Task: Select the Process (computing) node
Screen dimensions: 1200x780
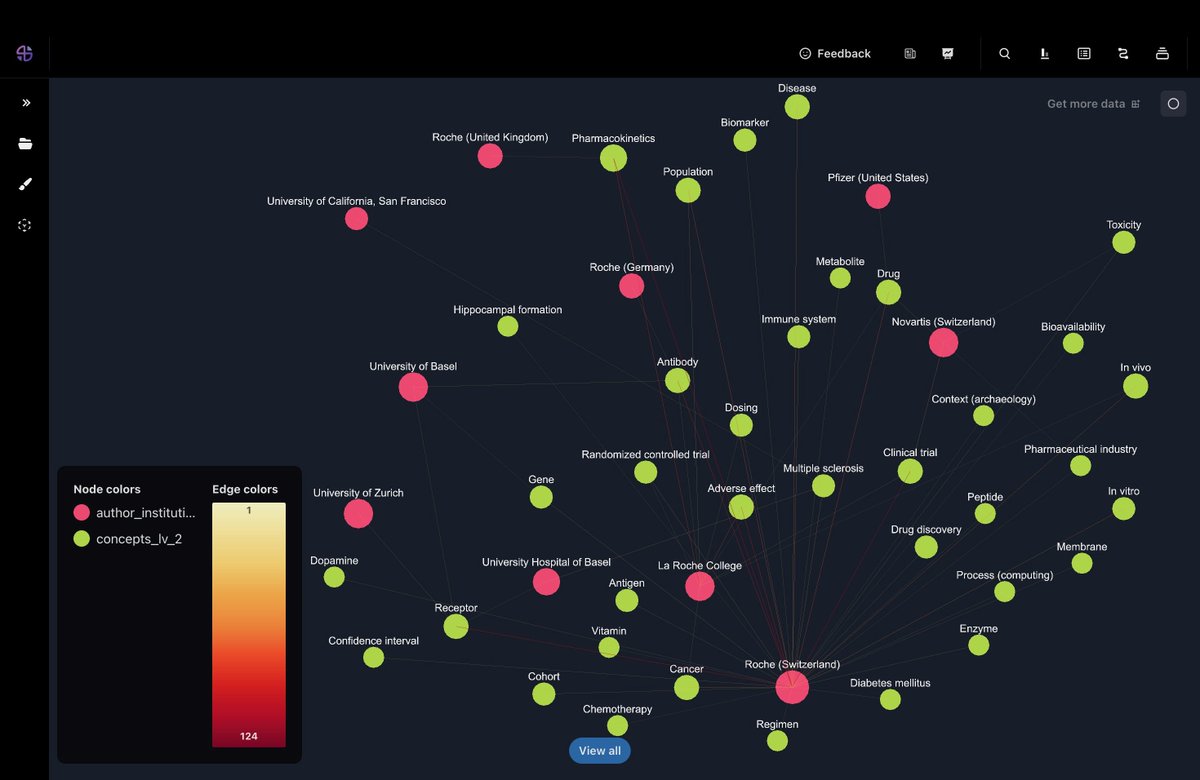Action: click(1005, 592)
